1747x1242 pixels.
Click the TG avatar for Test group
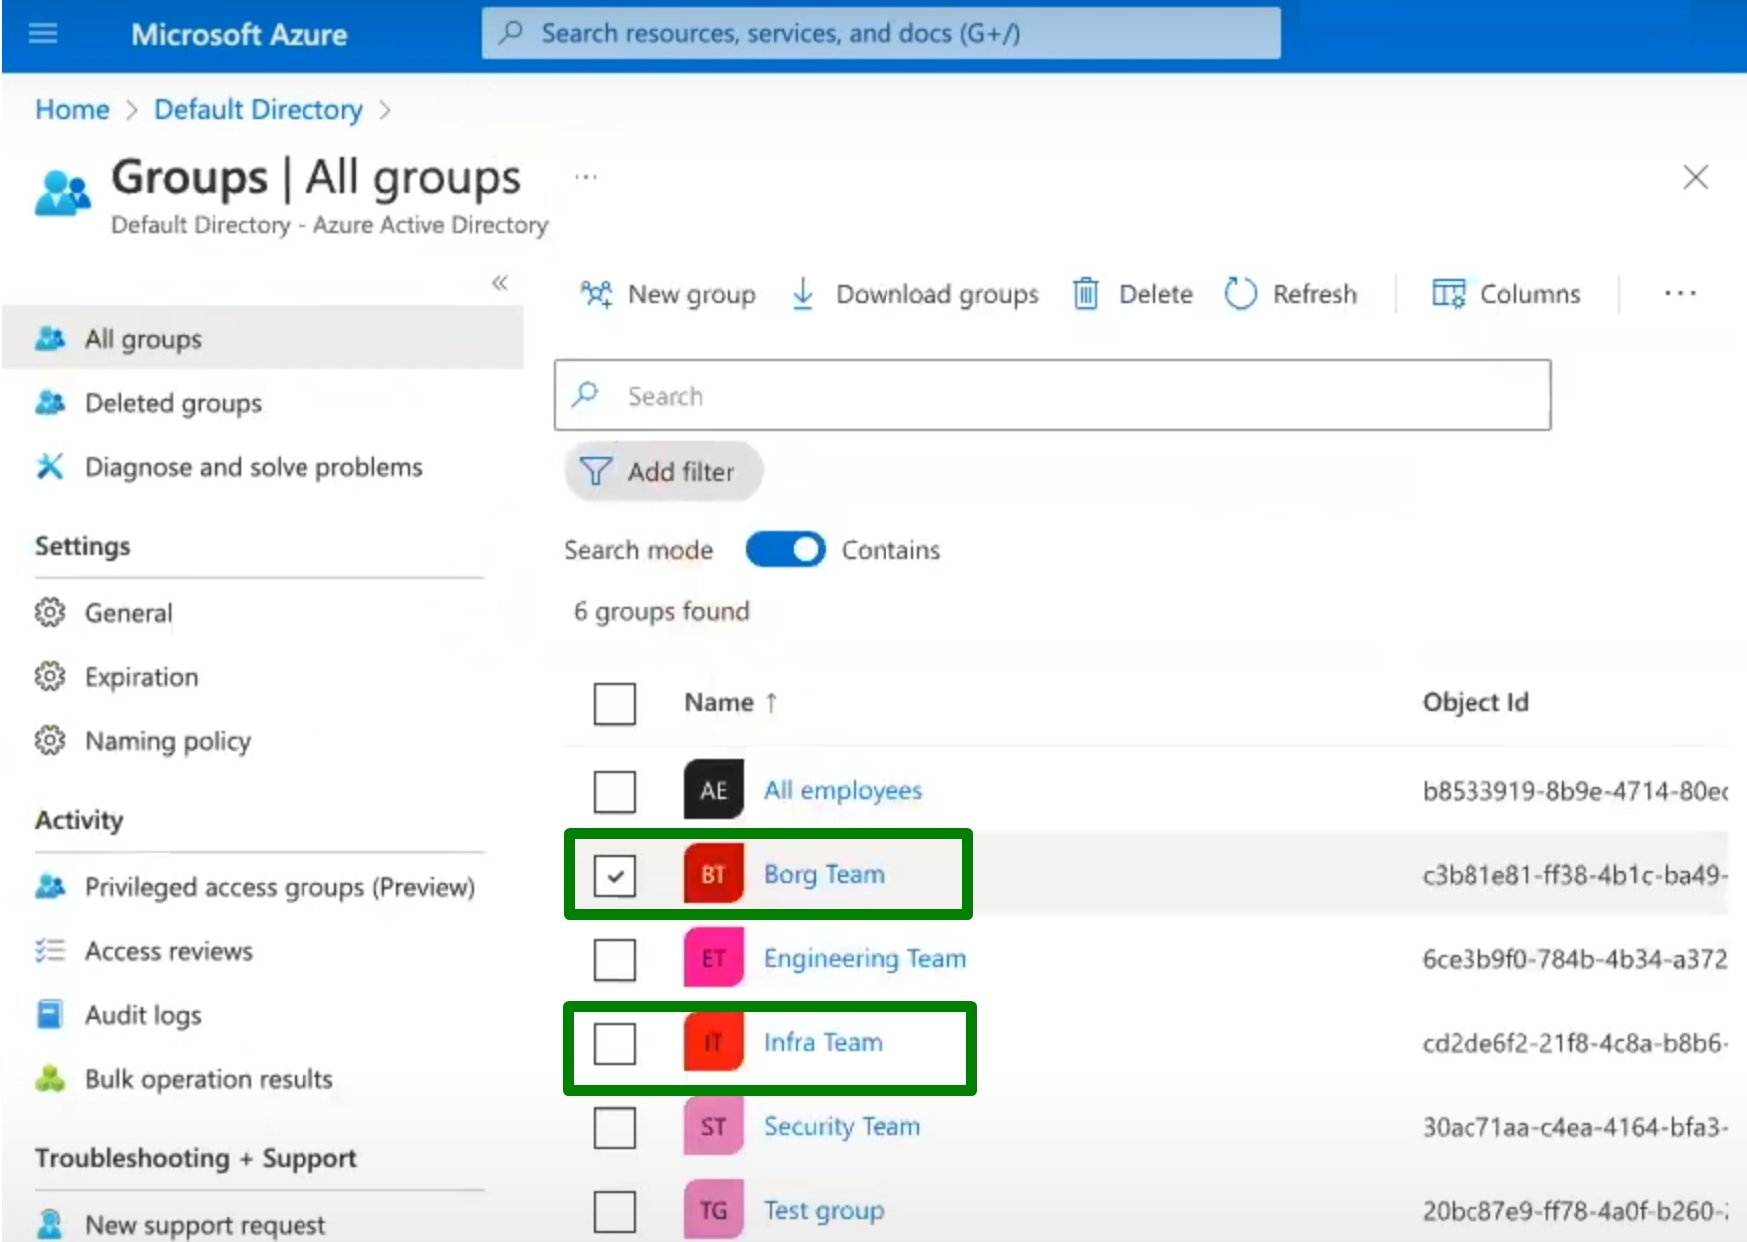(x=713, y=1211)
